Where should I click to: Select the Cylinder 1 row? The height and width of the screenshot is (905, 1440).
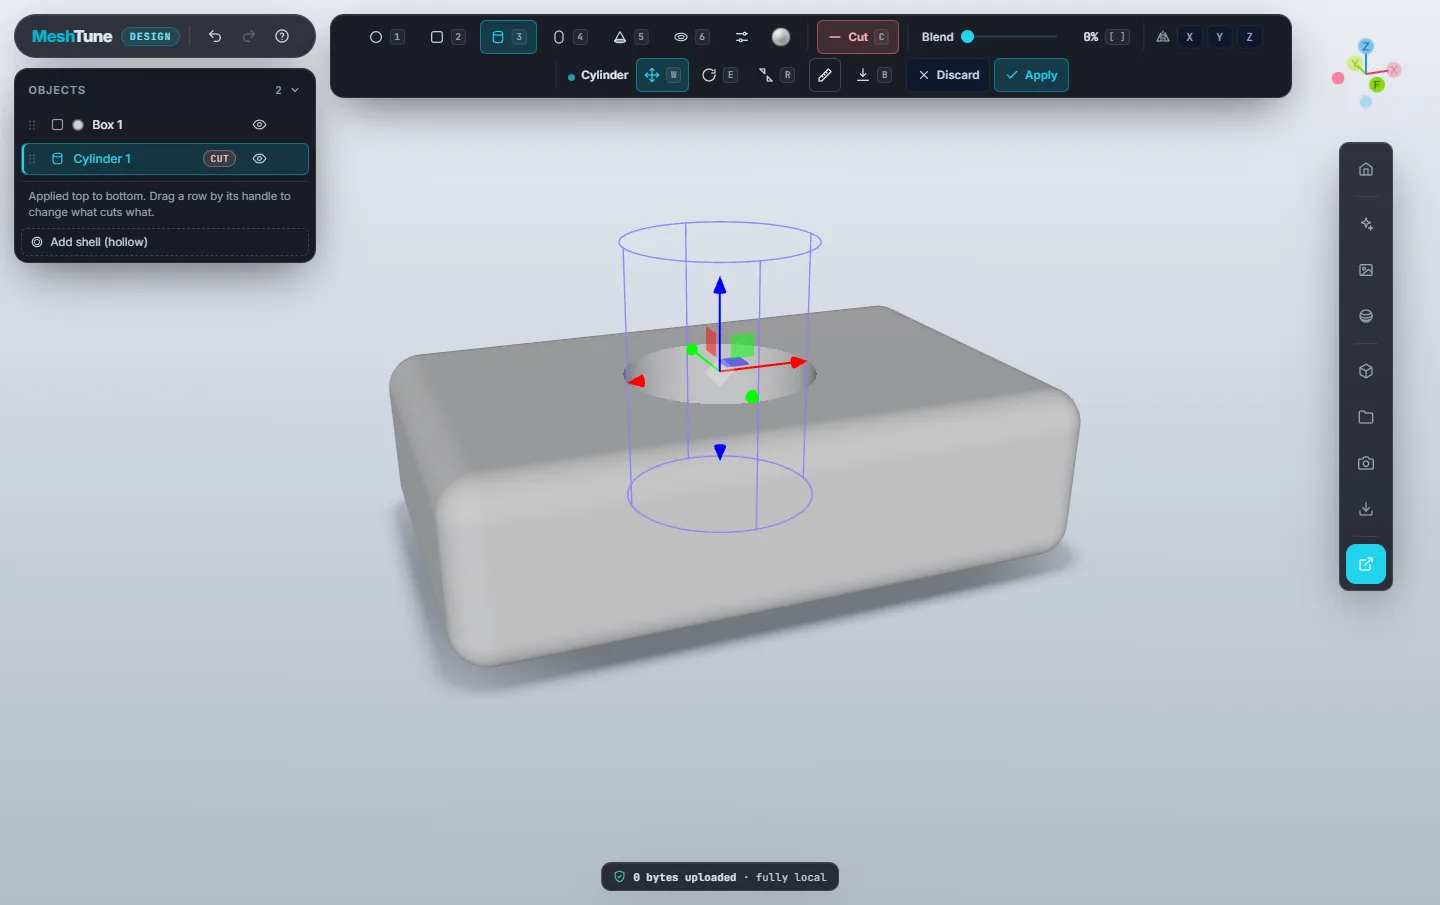[165, 159]
